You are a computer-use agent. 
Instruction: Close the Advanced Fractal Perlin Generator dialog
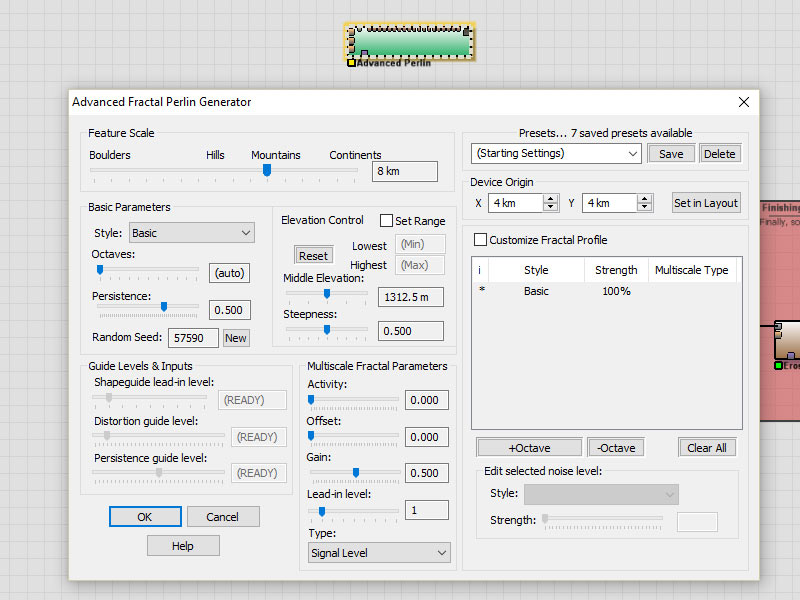coord(743,102)
